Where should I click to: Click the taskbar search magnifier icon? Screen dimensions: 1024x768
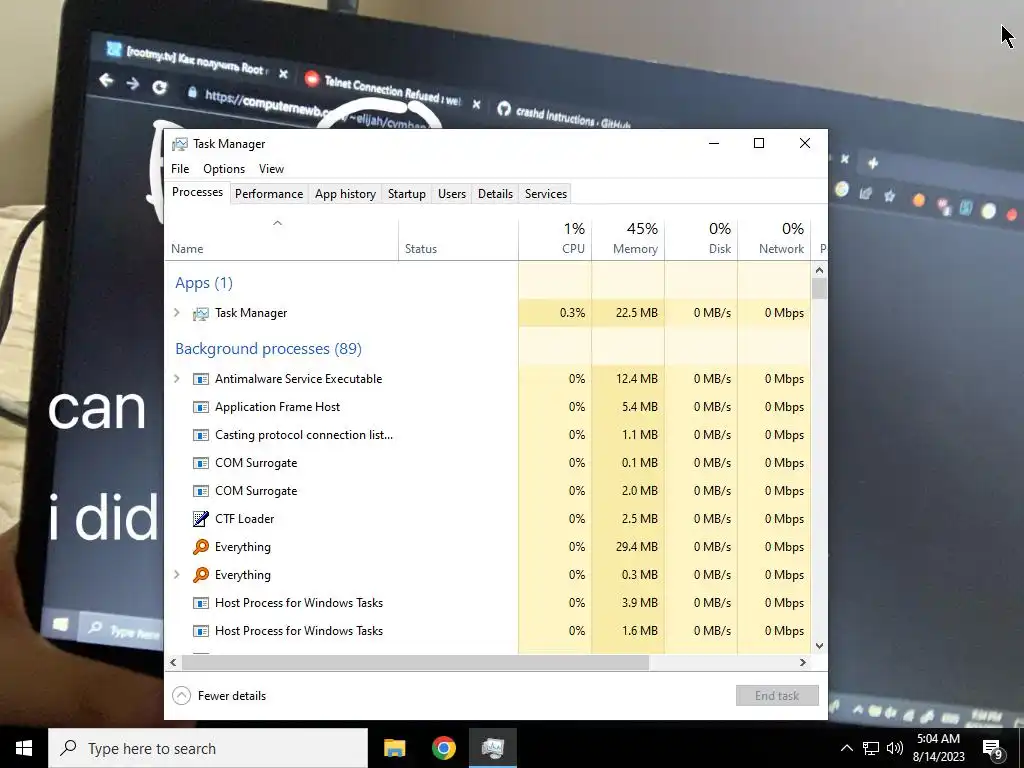(68, 748)
